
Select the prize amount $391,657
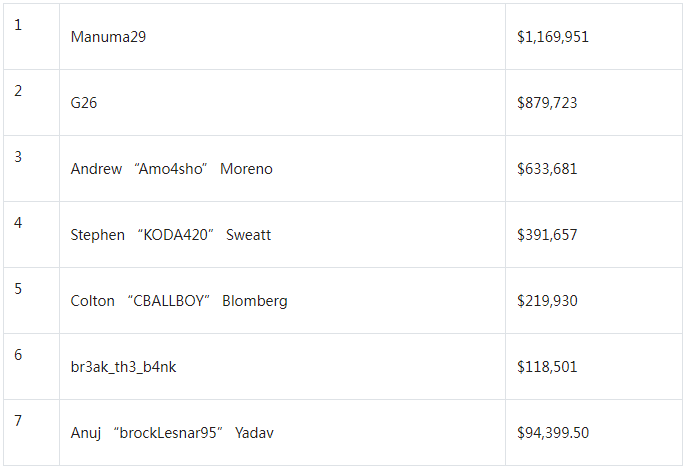547,235
